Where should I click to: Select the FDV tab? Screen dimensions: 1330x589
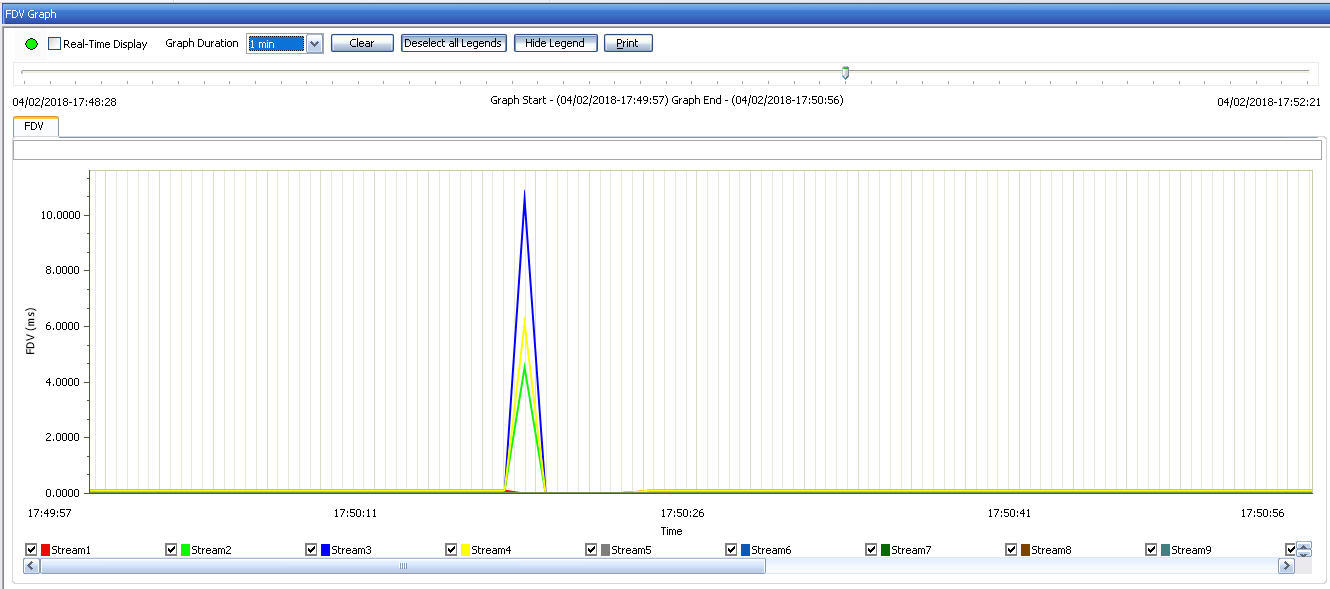tap(35, 126)
